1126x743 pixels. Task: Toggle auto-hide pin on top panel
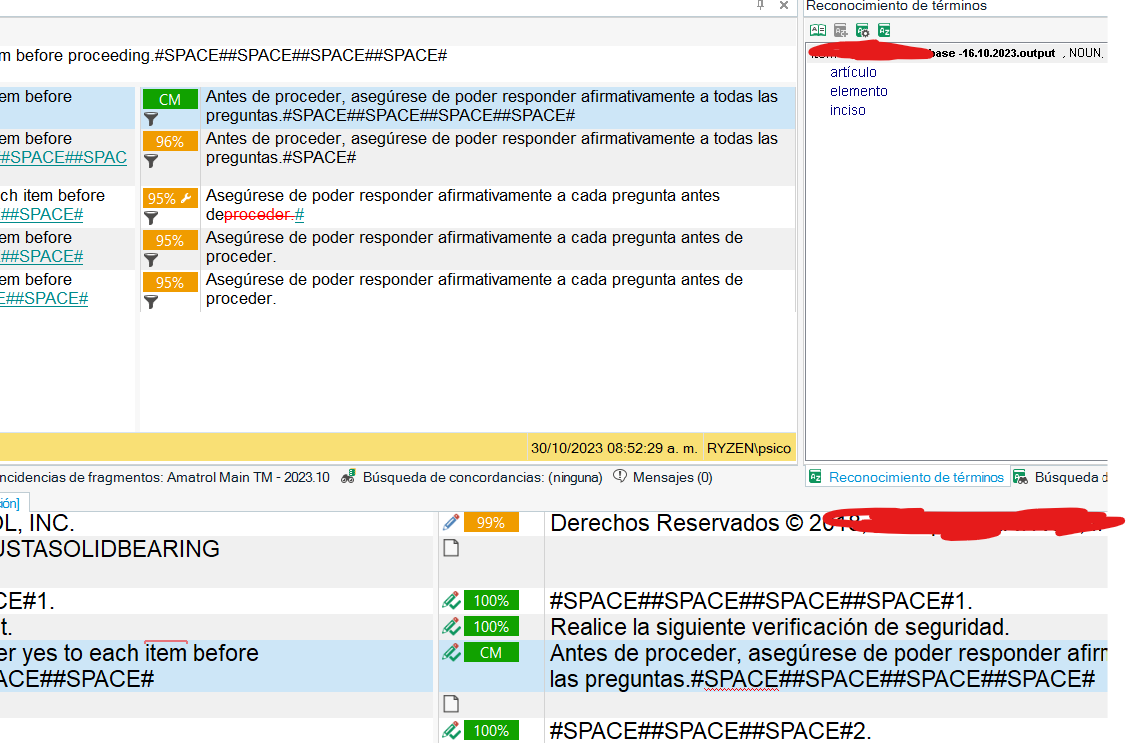point(758,6)
